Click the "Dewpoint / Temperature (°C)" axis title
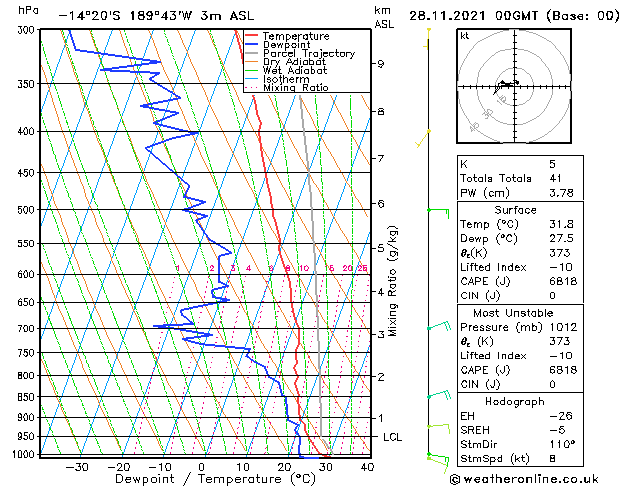Screen dimensions: 629x486 coord(215,479)
